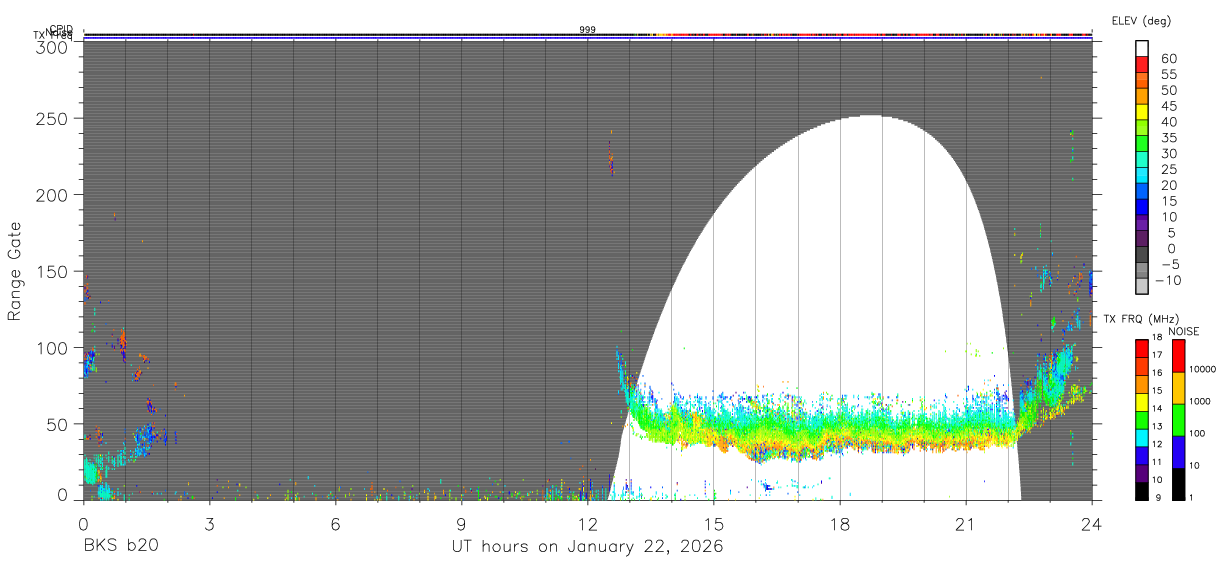The height and width of the screenshot is (567, 1228).
Task: Click the 'ELEV (deg)' legend title
Action: (1141, 20)
